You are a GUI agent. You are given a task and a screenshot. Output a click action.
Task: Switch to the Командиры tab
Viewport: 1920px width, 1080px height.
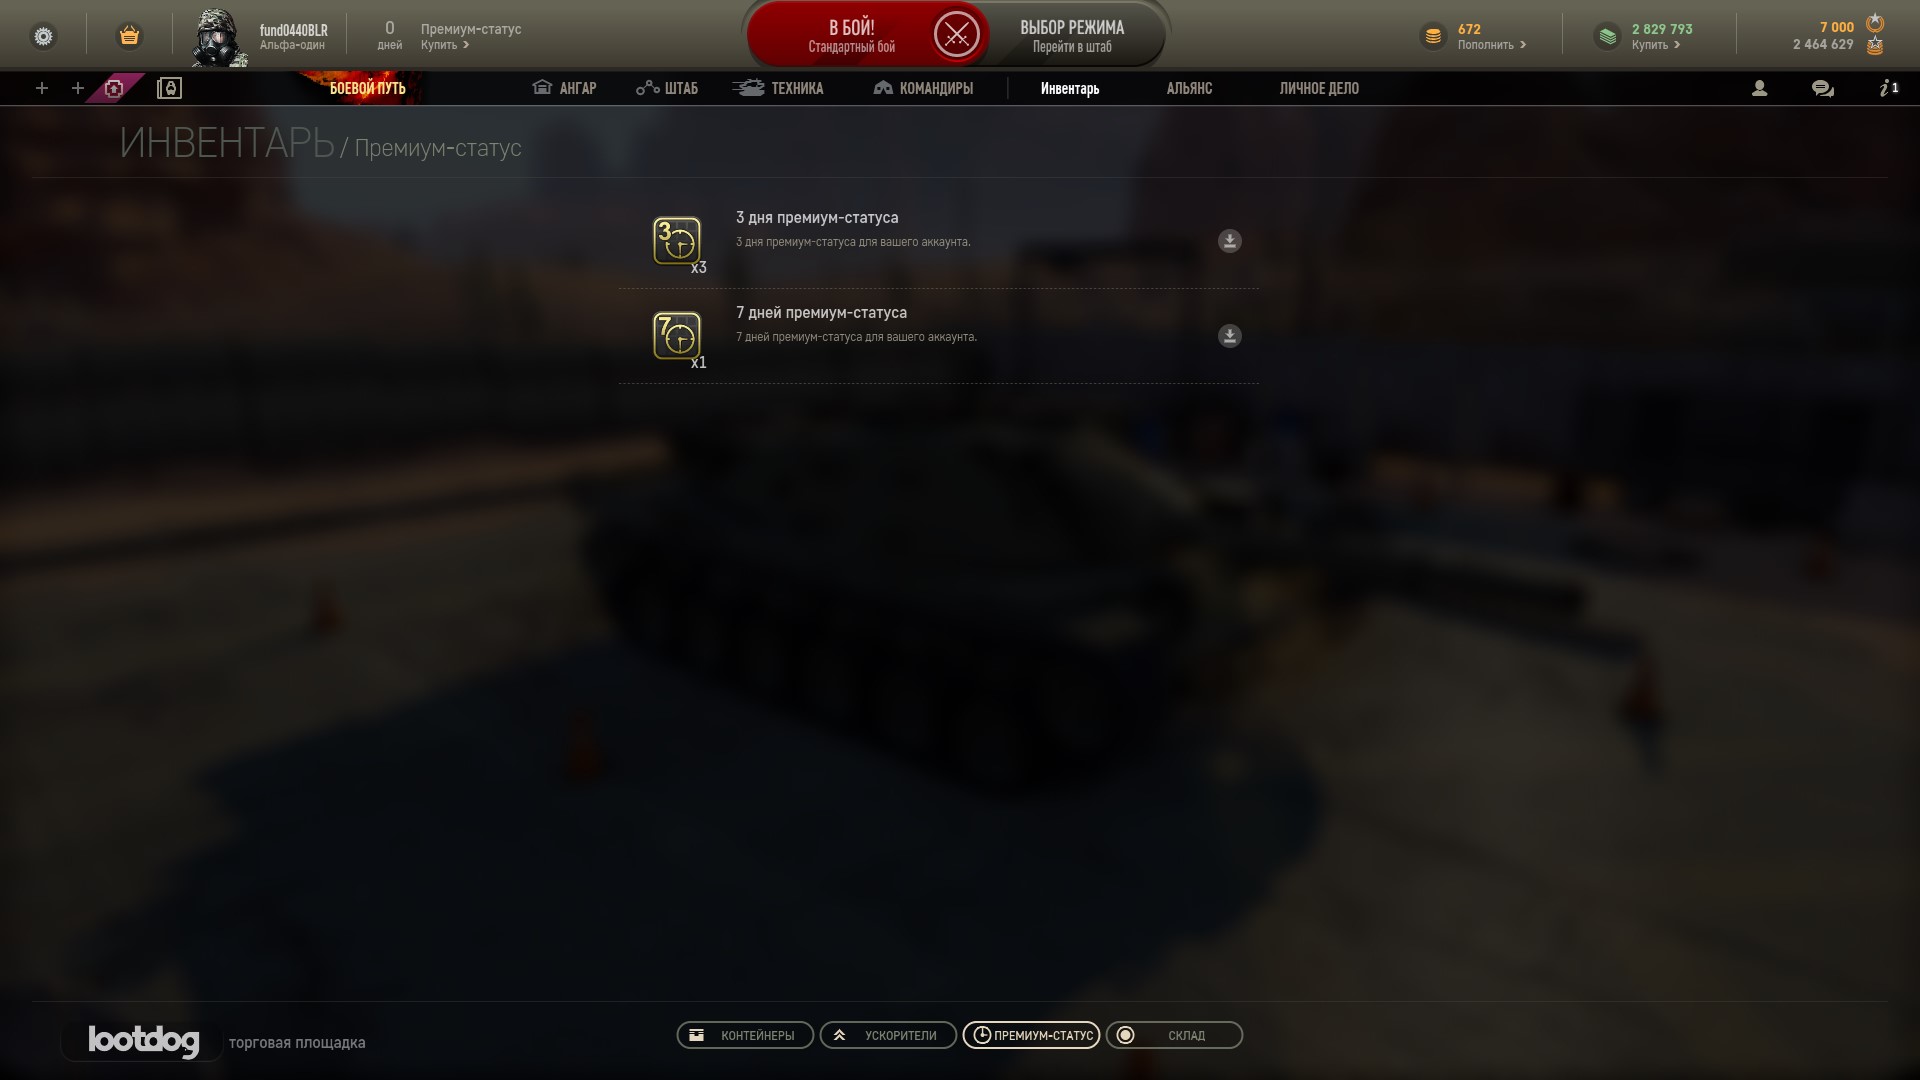click(x=923, y=88)
